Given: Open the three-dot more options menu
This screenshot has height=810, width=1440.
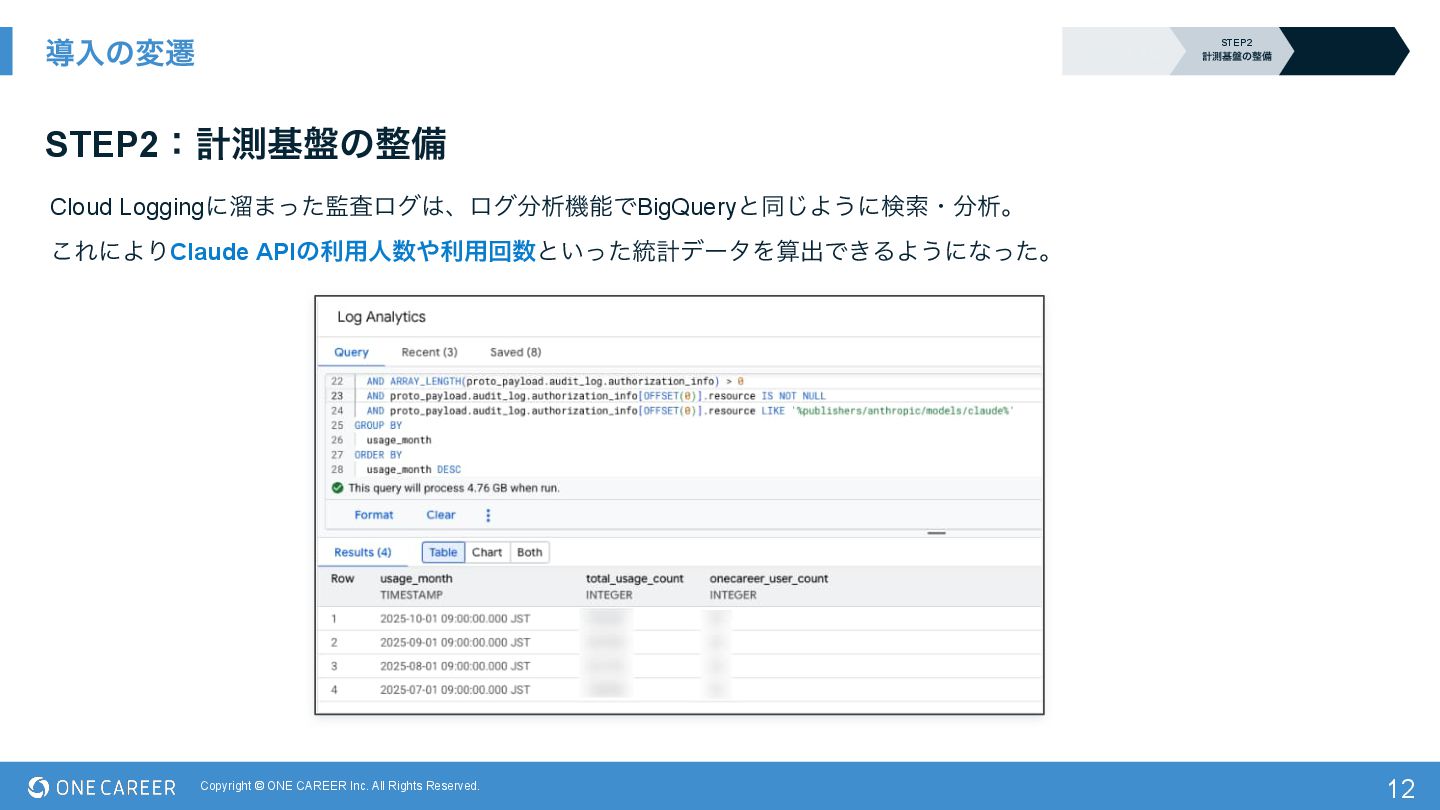Looking at the screenshot, I should click(x=488, y=515).
